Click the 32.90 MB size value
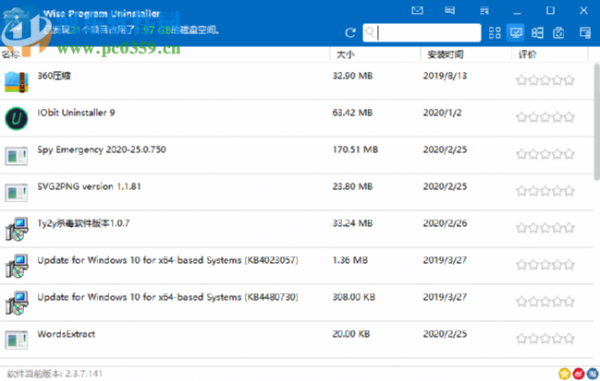Viewport: 600px width, 381px height. pyautogui.click(x=352, y=76)
